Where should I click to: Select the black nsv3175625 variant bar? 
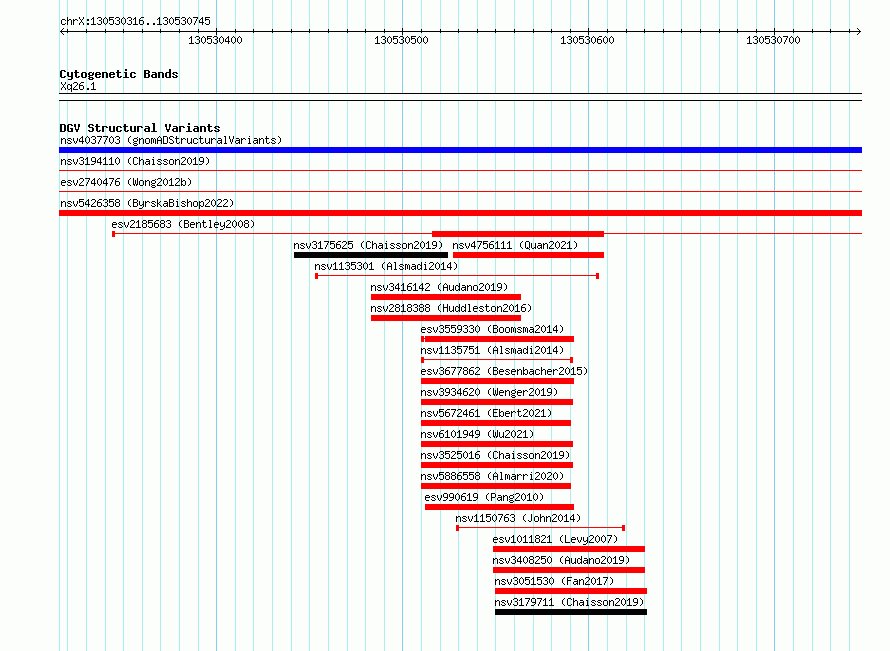pyautogui.click(x=371, y=255)
